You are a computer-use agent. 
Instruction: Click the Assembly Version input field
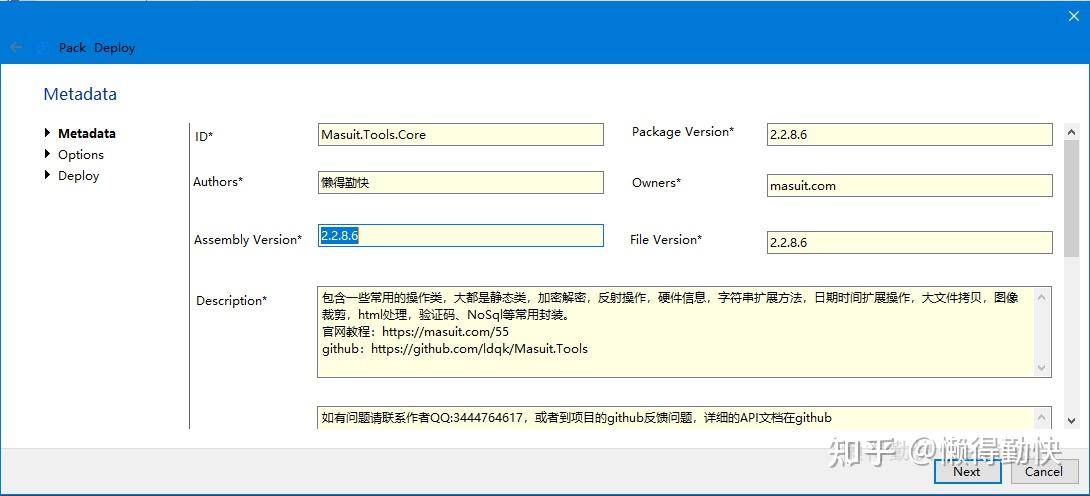tap(460, 235)
